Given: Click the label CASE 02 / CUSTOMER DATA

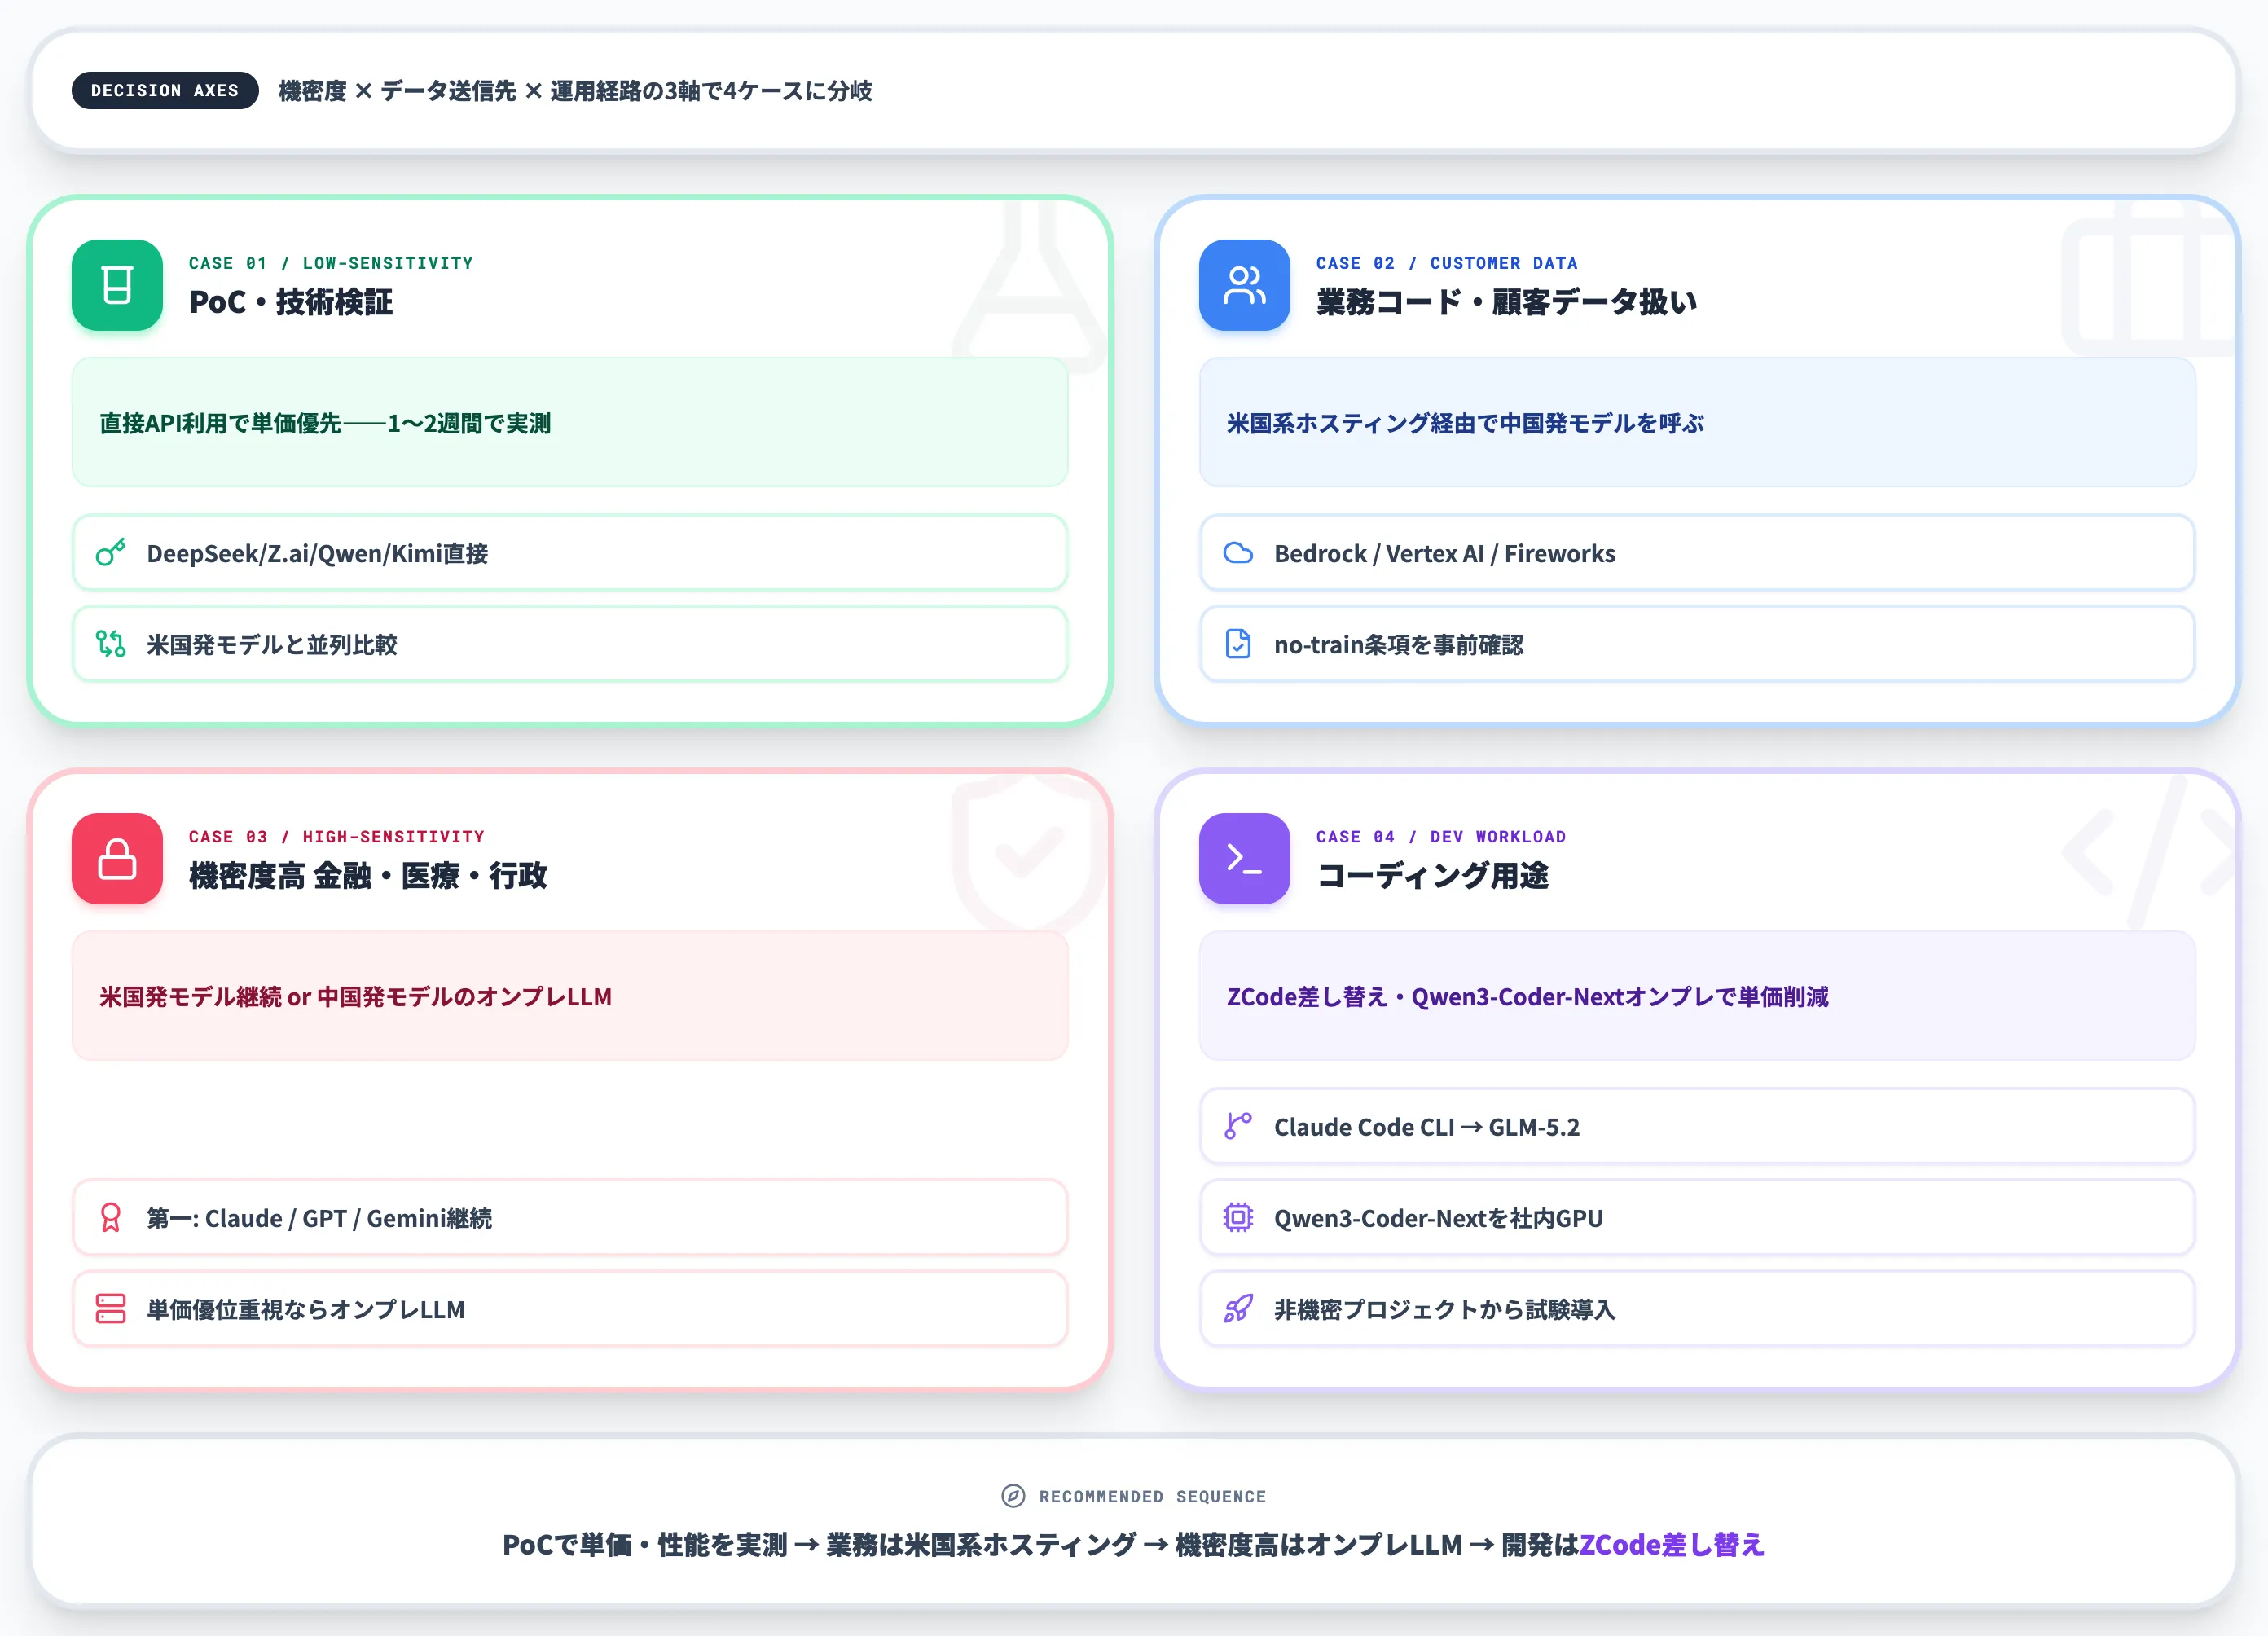Looking at the screenshot, I should pyautogui.click(x=1447, y=263).
